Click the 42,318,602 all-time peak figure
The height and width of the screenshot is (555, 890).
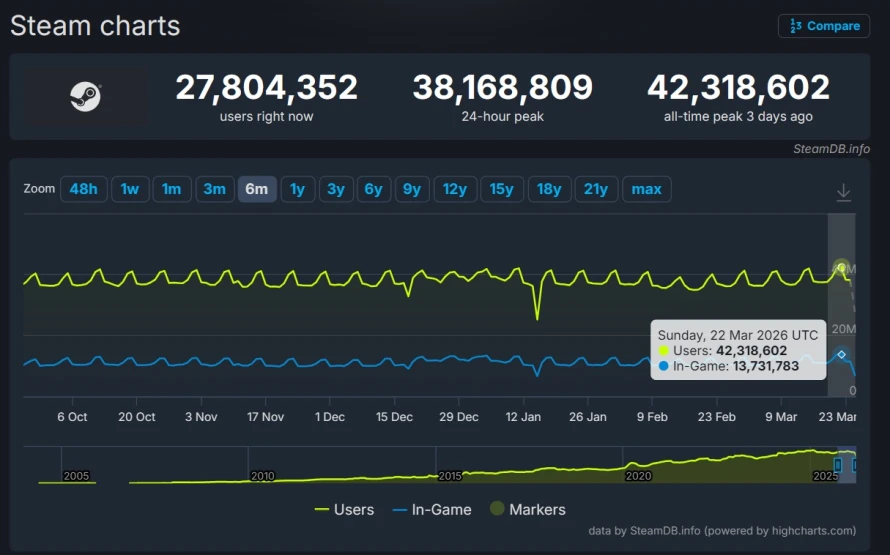click(x=738, y=87)
